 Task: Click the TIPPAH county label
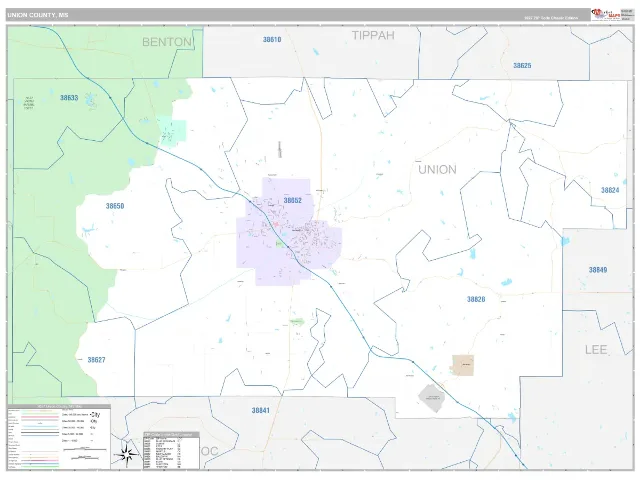point(373,36)
